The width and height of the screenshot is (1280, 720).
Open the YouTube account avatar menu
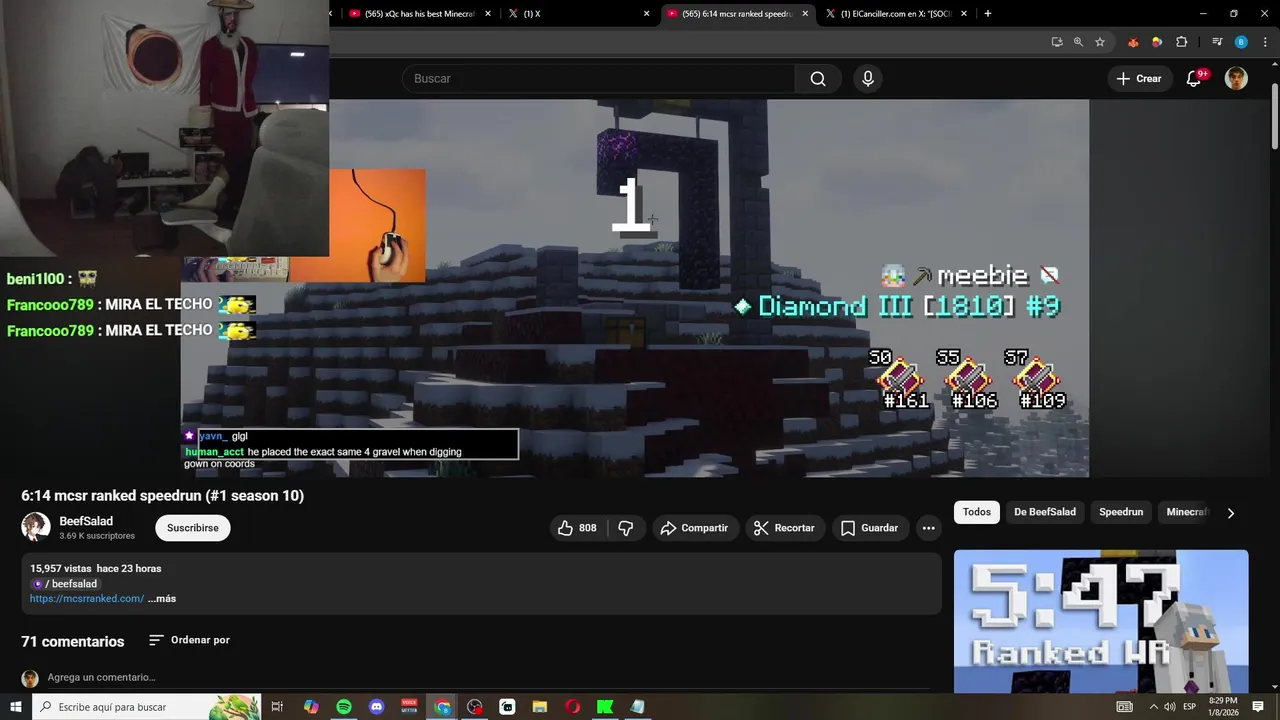pyautogui.click(x=1237, y=79)
